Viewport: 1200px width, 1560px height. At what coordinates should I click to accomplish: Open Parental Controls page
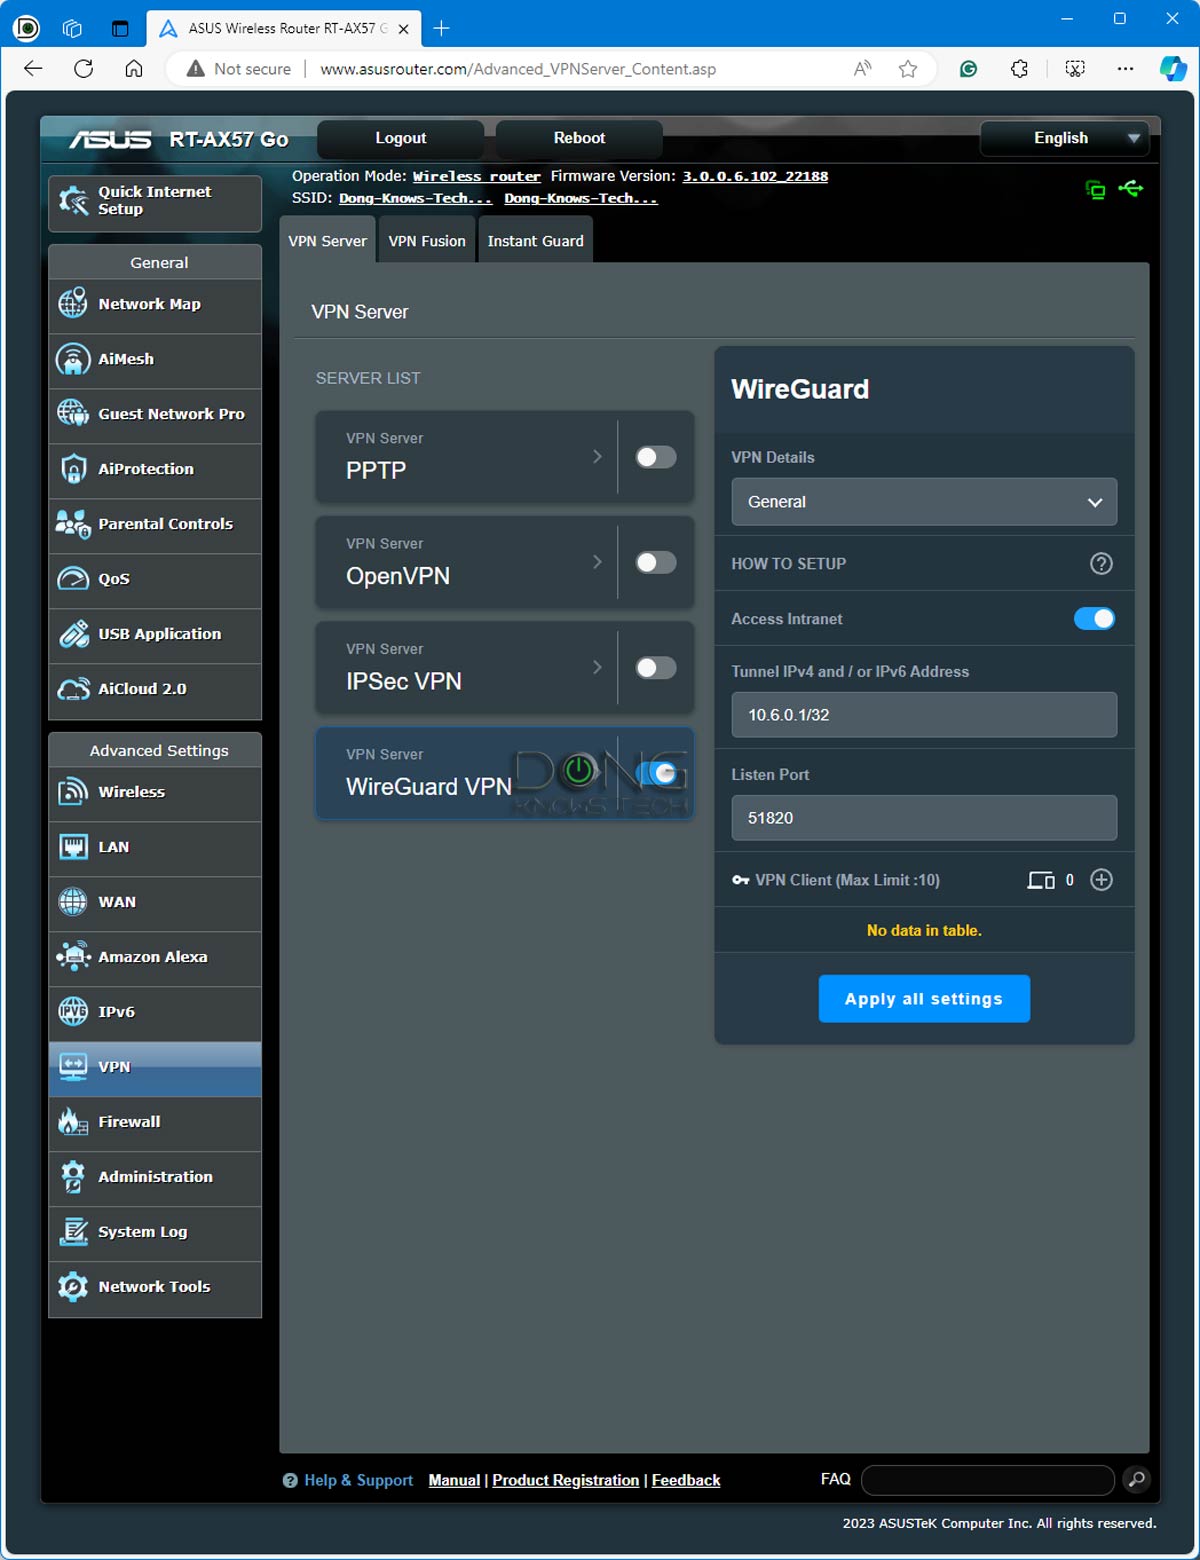click(x=155, y=524)
